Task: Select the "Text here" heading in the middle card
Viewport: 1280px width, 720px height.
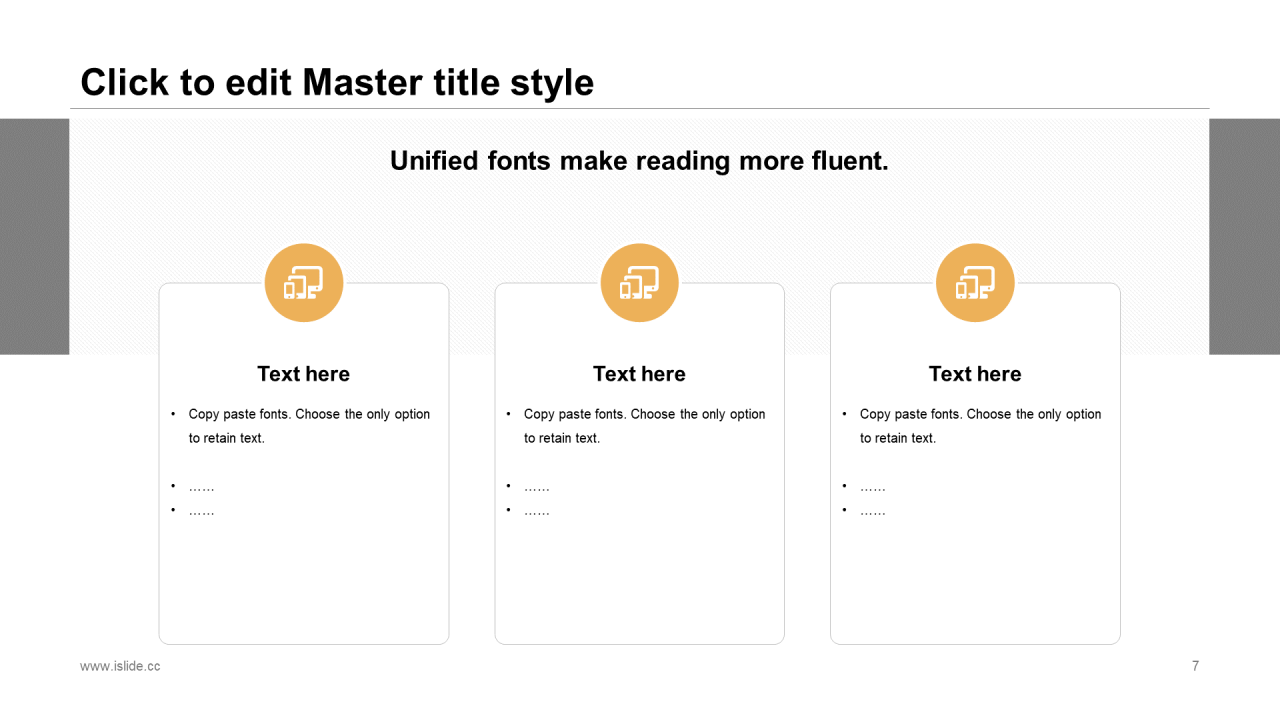Action: click(639, 374)
